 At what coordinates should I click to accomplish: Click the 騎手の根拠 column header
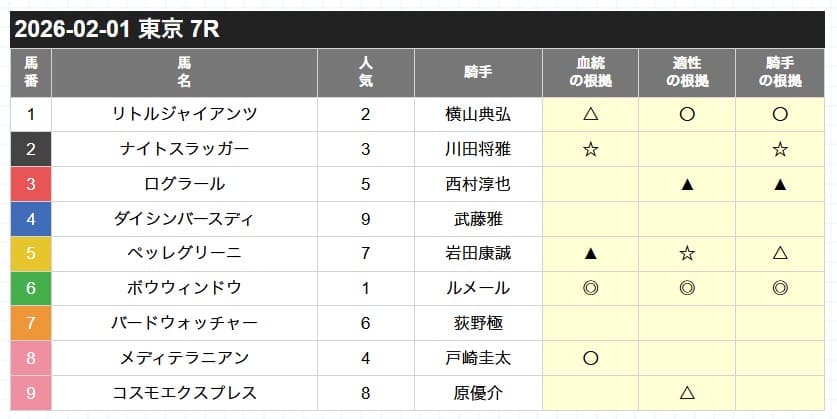point(780,72)
